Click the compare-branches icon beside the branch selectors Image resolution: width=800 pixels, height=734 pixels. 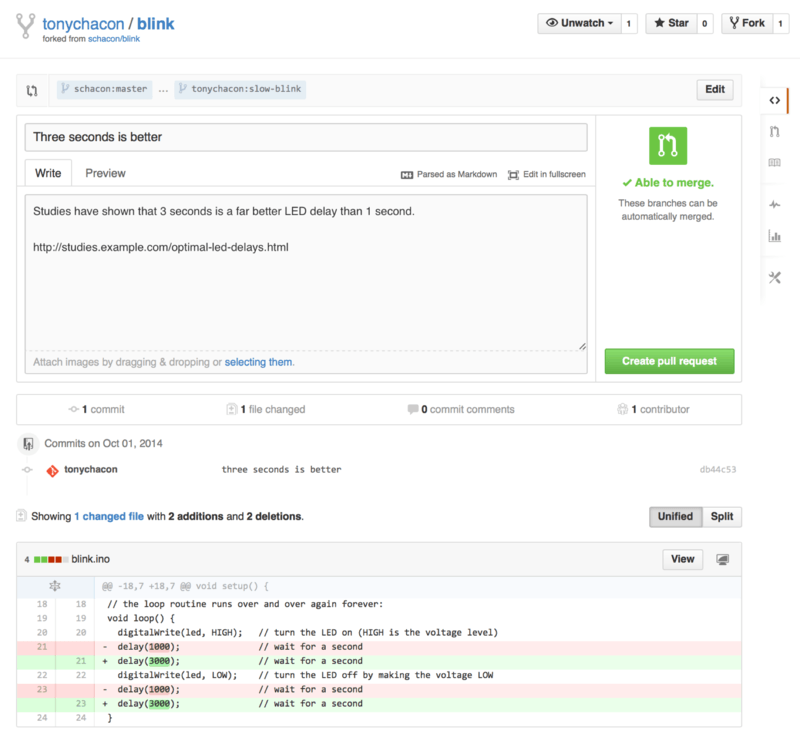pyautogui.click(x=31, y=89)
